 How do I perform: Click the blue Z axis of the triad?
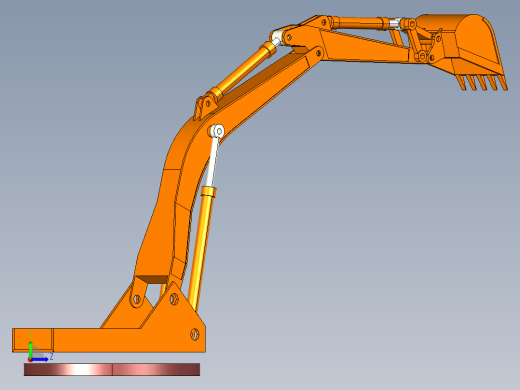tap(40, 359)
